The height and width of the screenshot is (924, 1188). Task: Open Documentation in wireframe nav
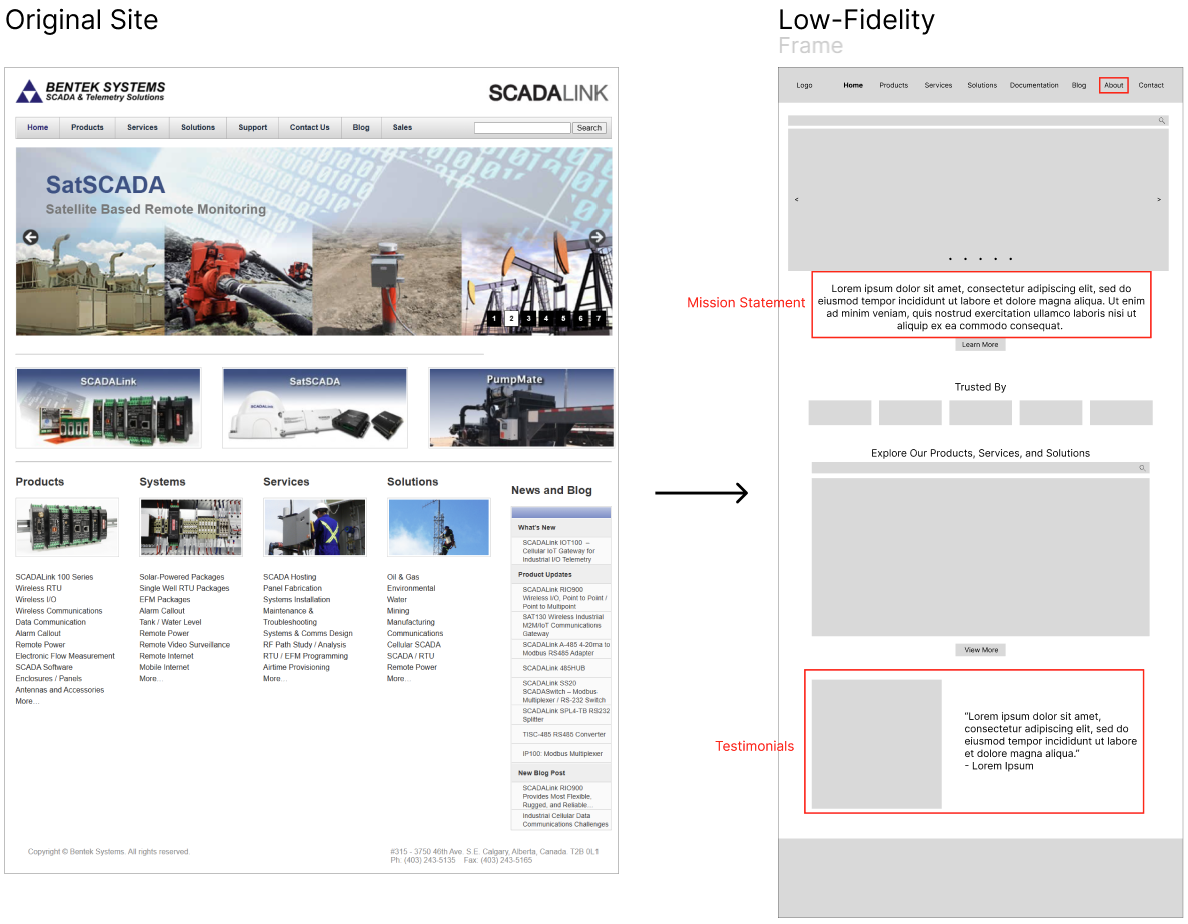(x=1033, y=86)
